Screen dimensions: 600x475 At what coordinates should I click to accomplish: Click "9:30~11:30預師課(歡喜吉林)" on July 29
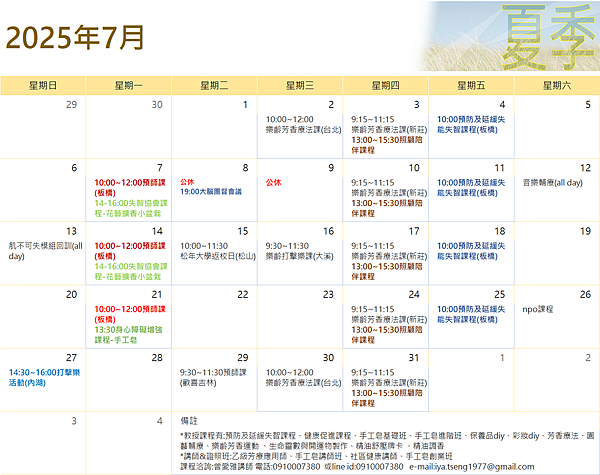click(213, 377)
